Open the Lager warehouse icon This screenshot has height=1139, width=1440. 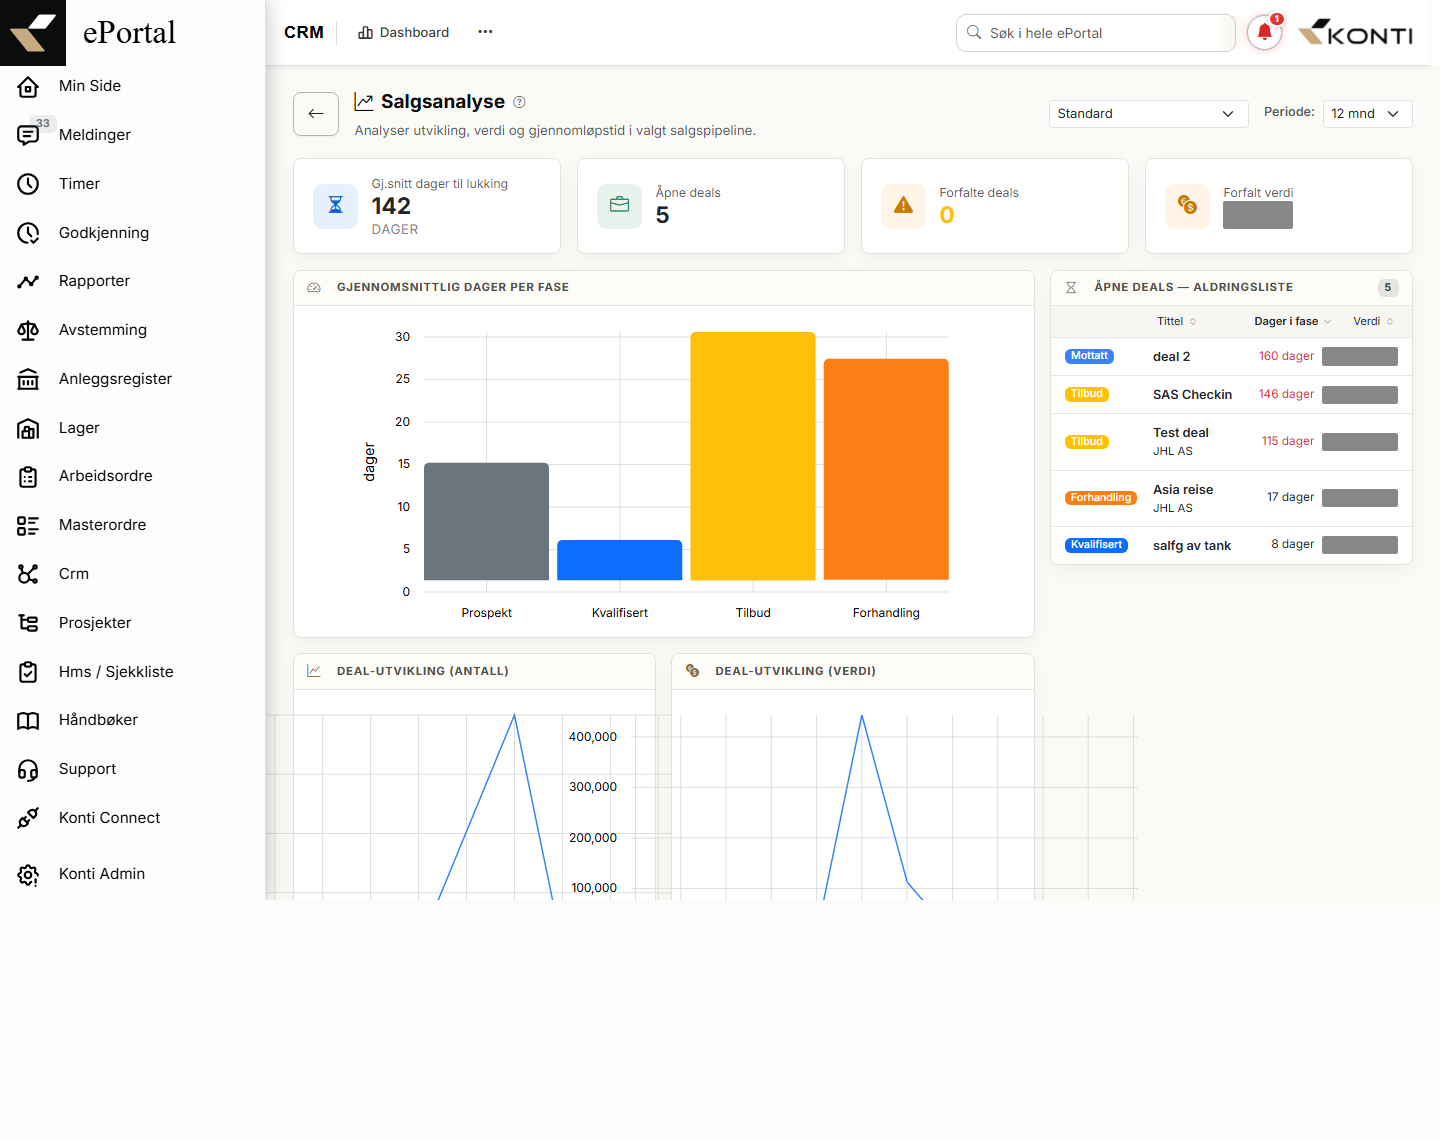point(28,428)
